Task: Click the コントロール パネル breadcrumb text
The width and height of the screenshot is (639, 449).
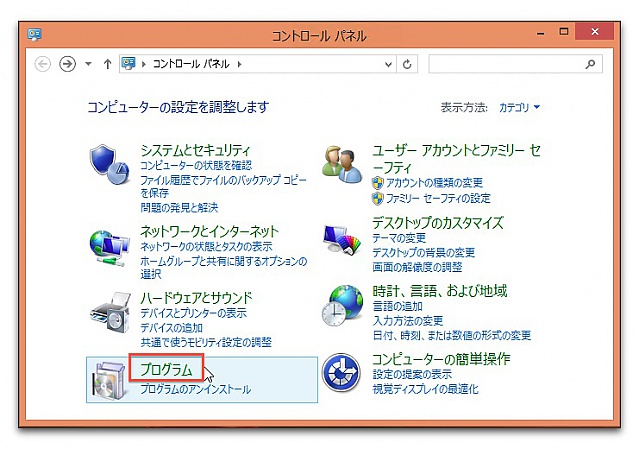Action: tap(191, 64)
